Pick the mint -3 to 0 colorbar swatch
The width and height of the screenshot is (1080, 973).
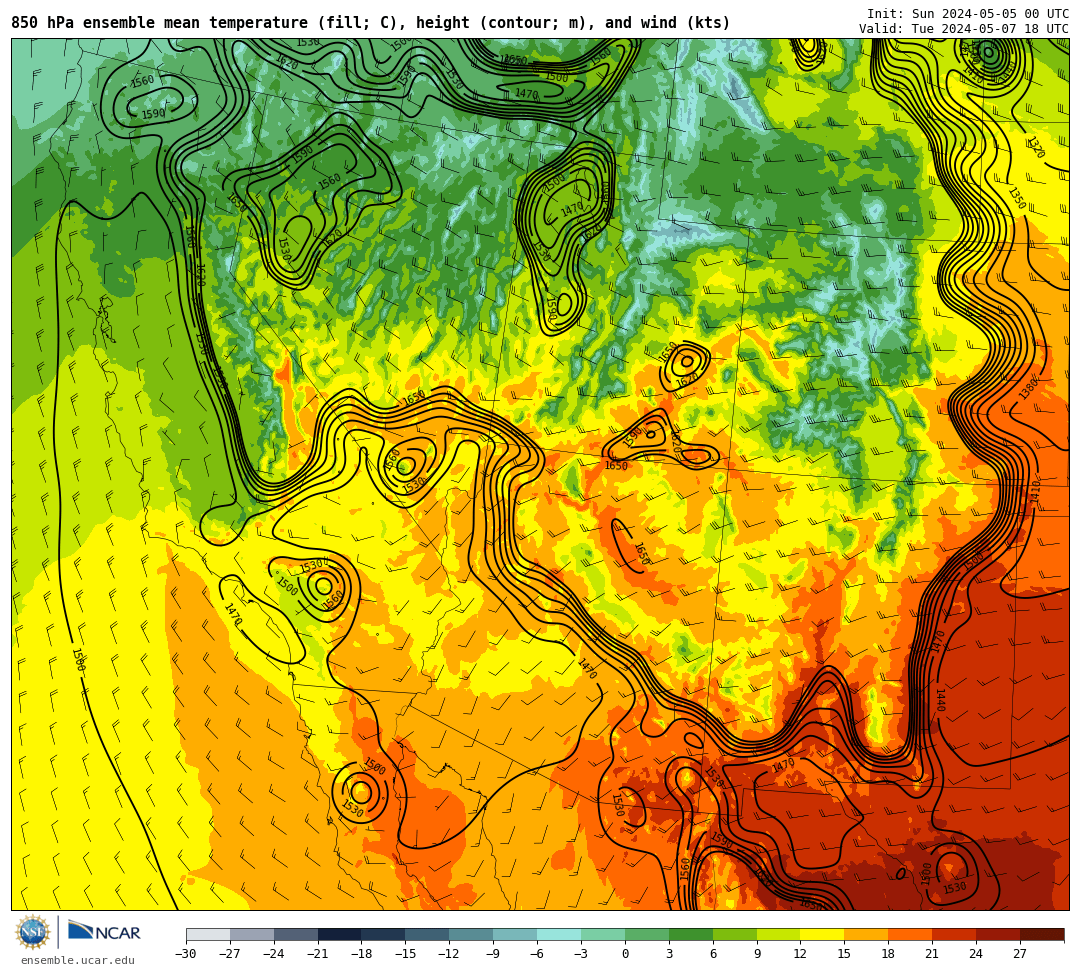point(603,934)
